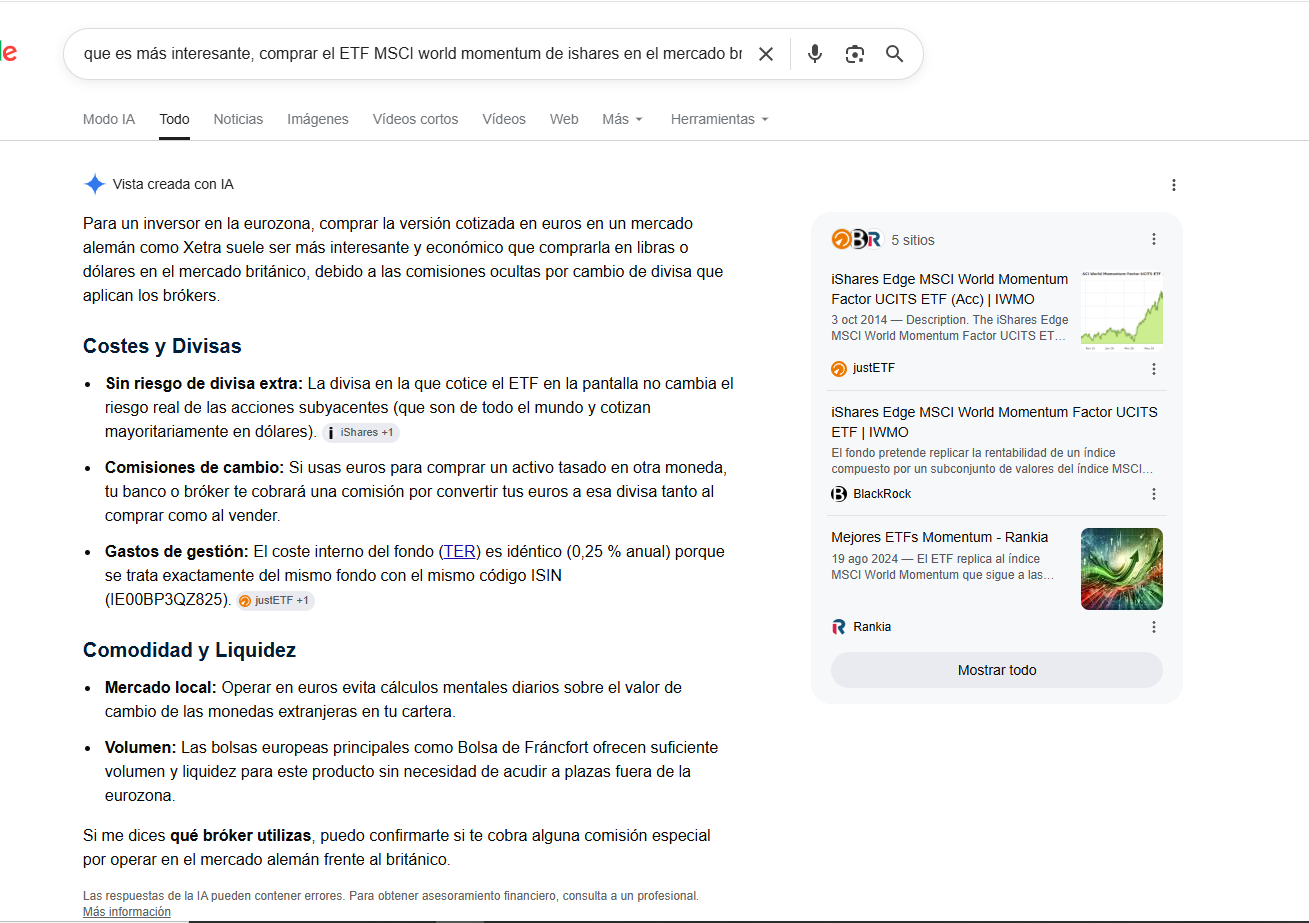Click the BlackRock source name

point(882,494)
